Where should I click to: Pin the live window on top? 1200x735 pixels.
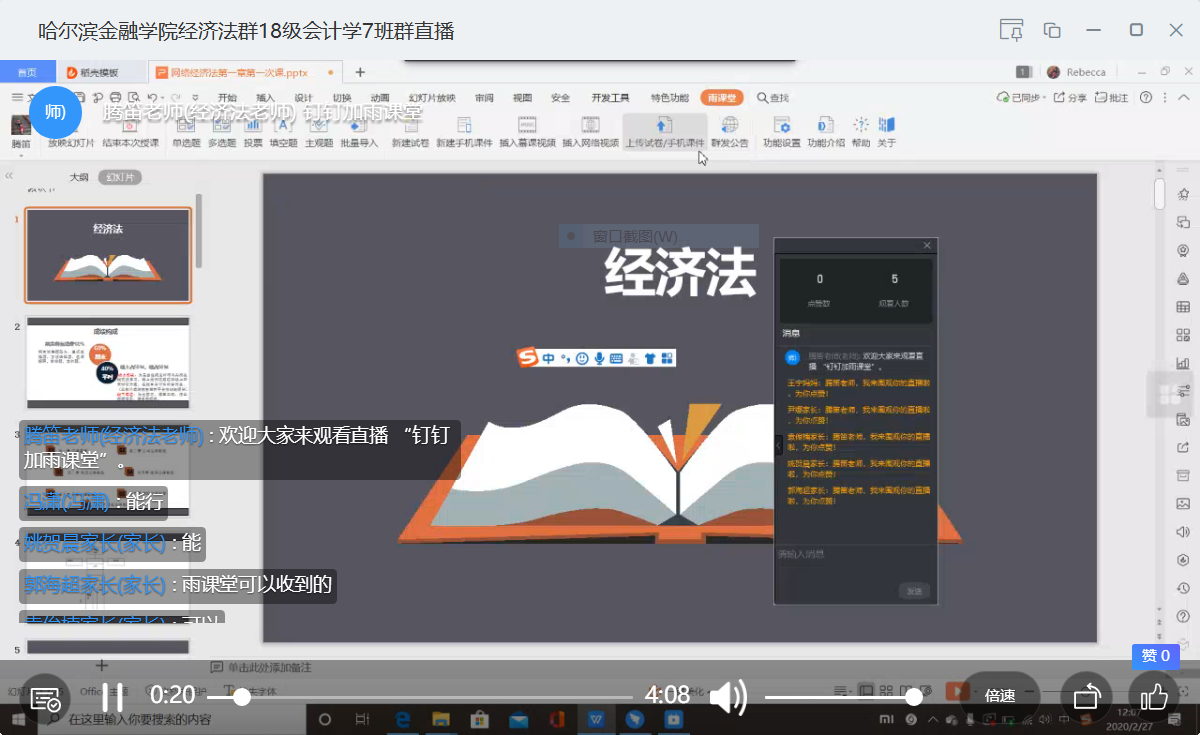pyautogui.click(x=1011, y=30)
